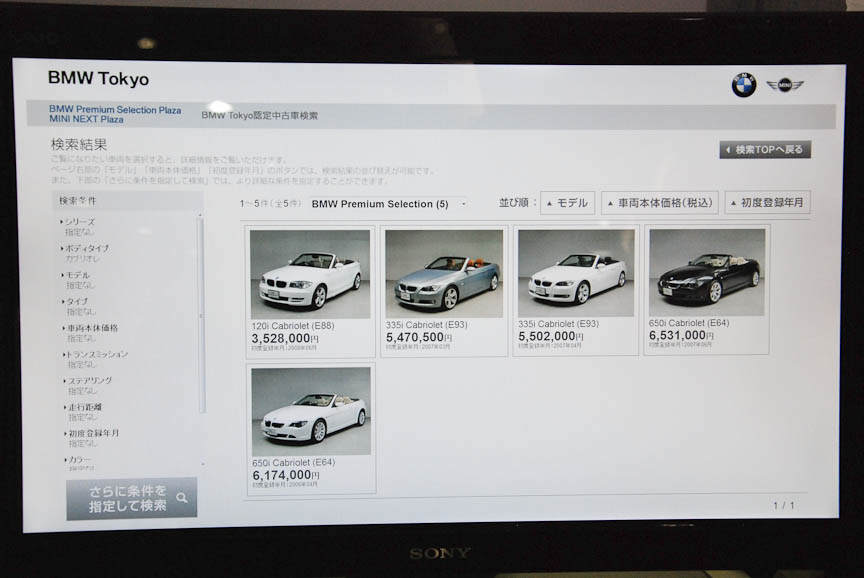Click the 650i Cabriolet (E64) title above 6,174,000
The image size is (864, 578).
294,463
